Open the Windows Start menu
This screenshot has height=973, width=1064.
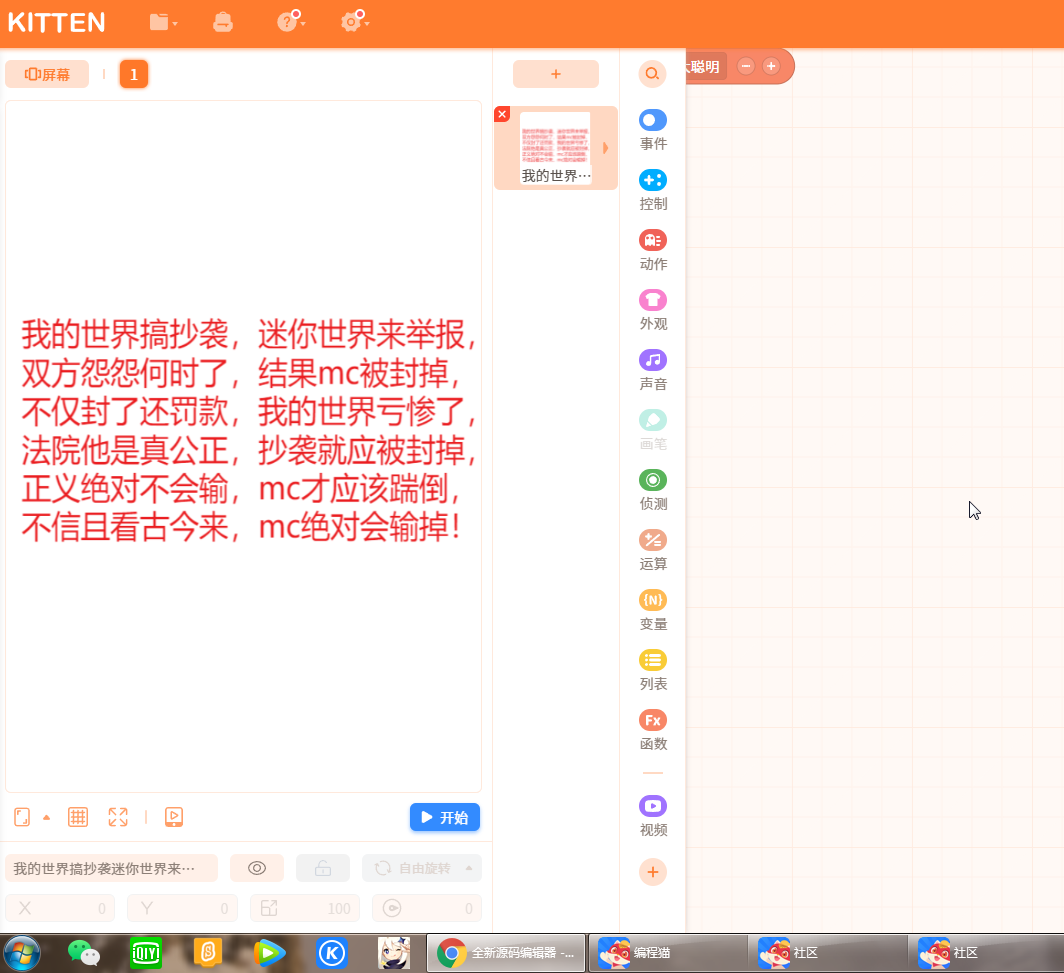tap(22, 953)
